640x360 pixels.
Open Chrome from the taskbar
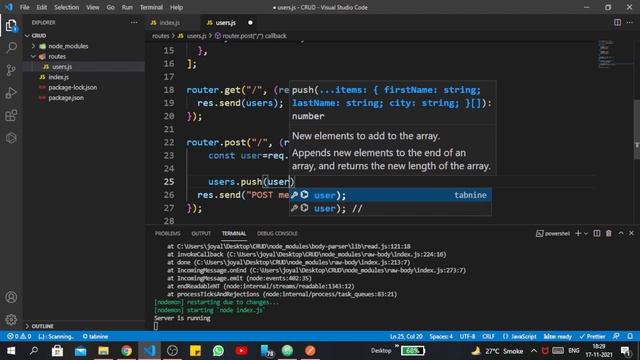coord(126,351)
